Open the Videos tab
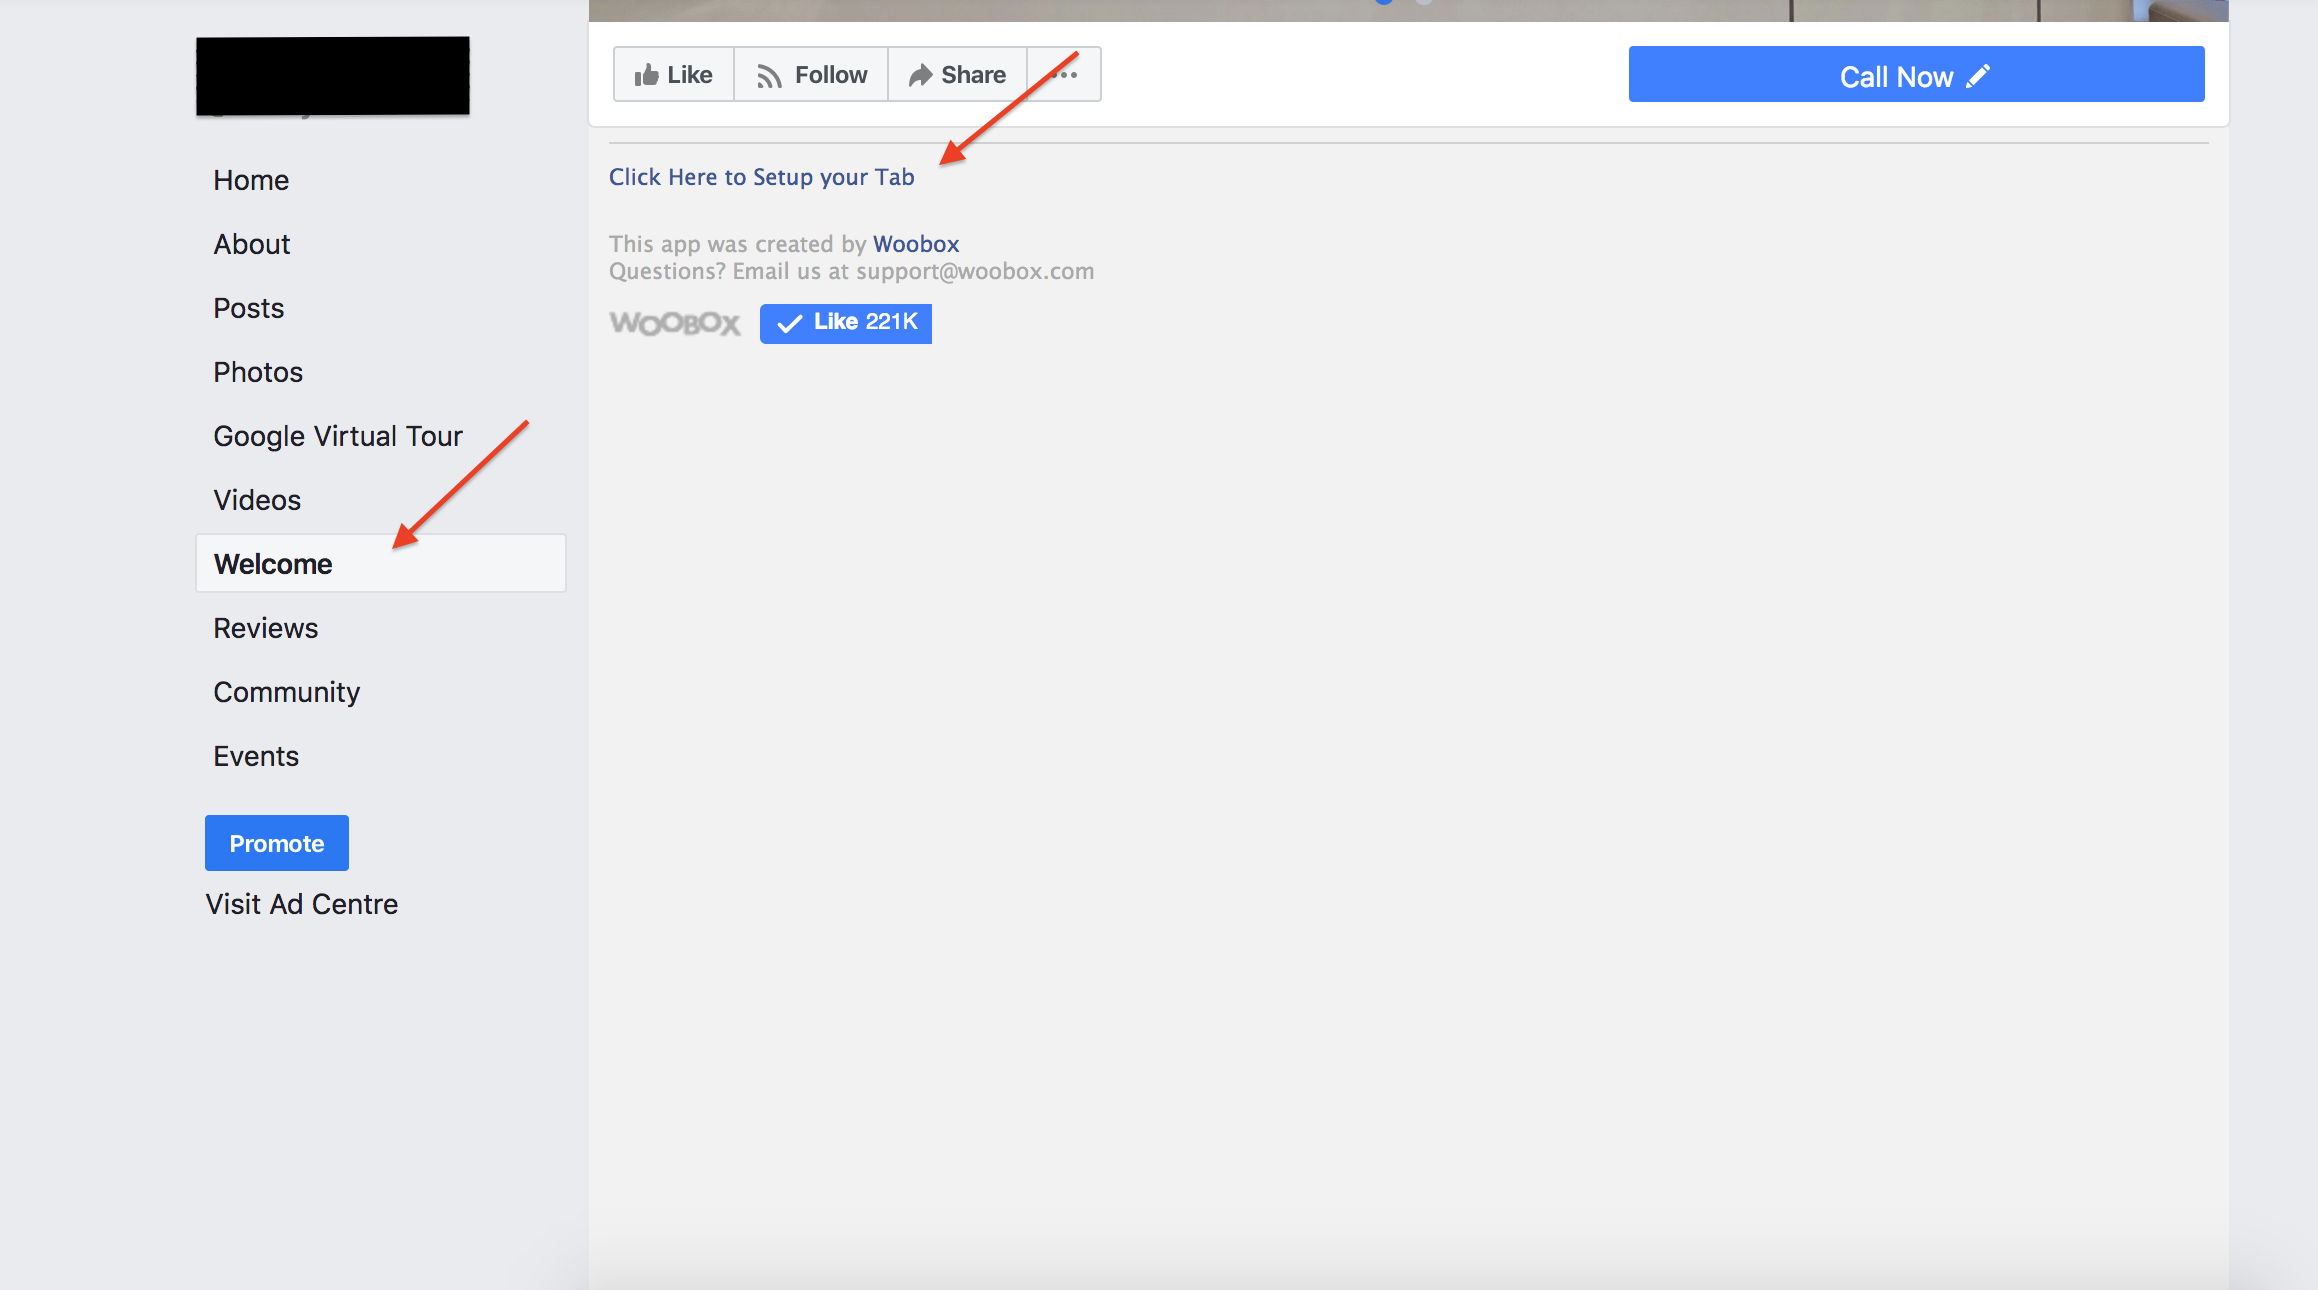The image size is (2318, 1290). [x=257, y=500]
